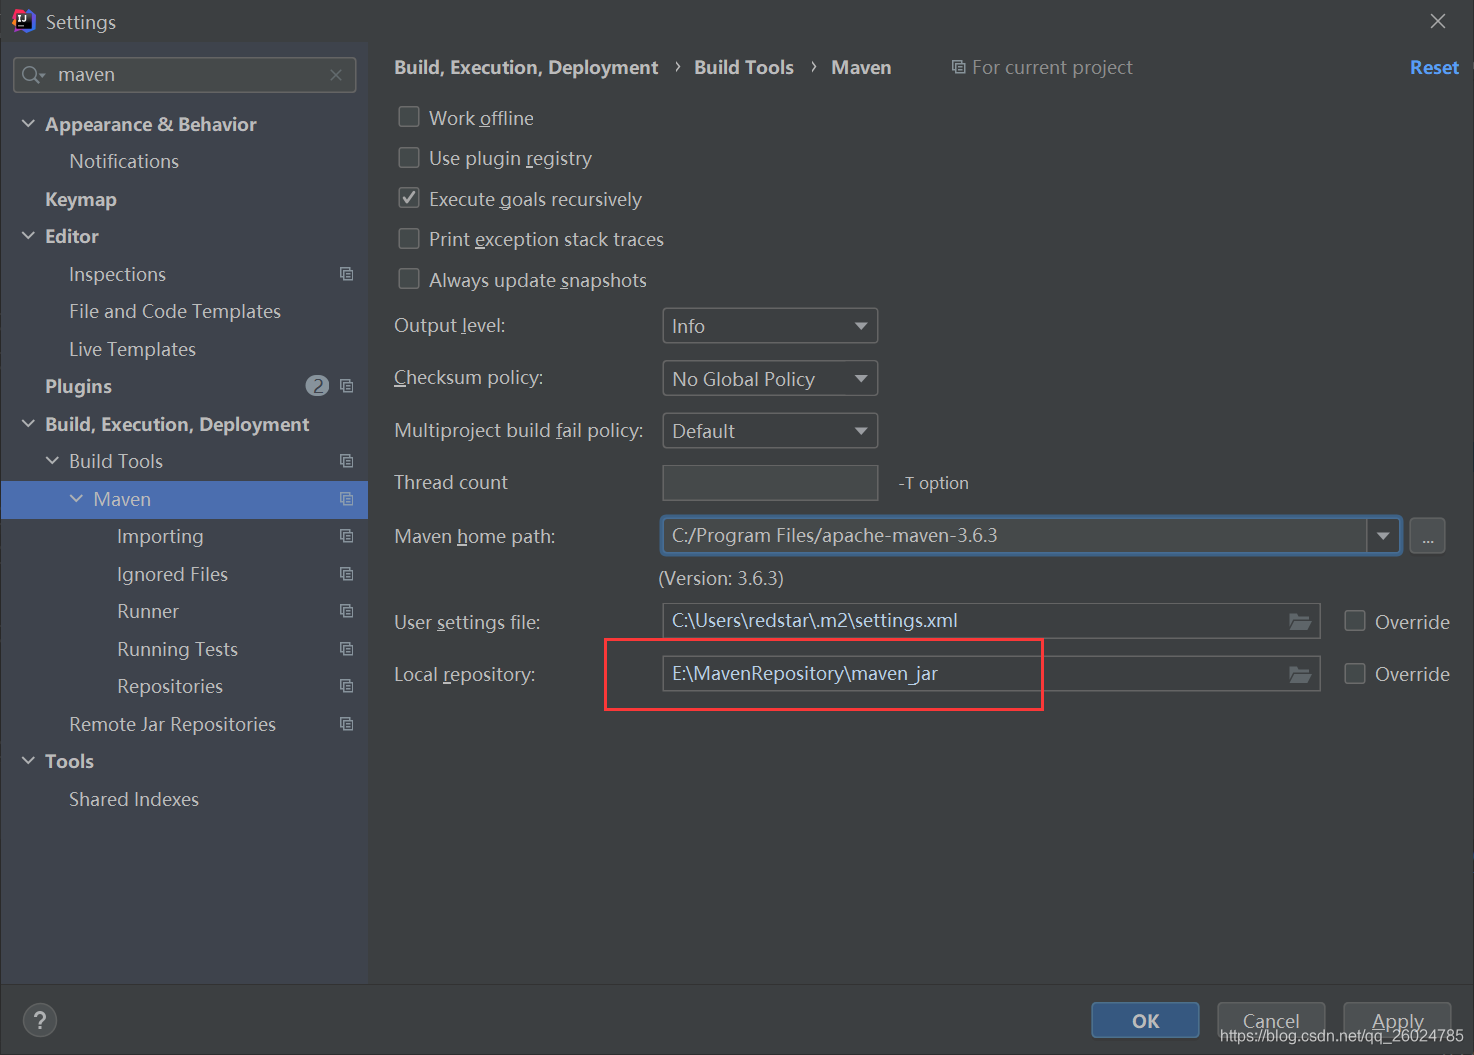Open Multiproject build fail policy dropdown

pos(770,431)
